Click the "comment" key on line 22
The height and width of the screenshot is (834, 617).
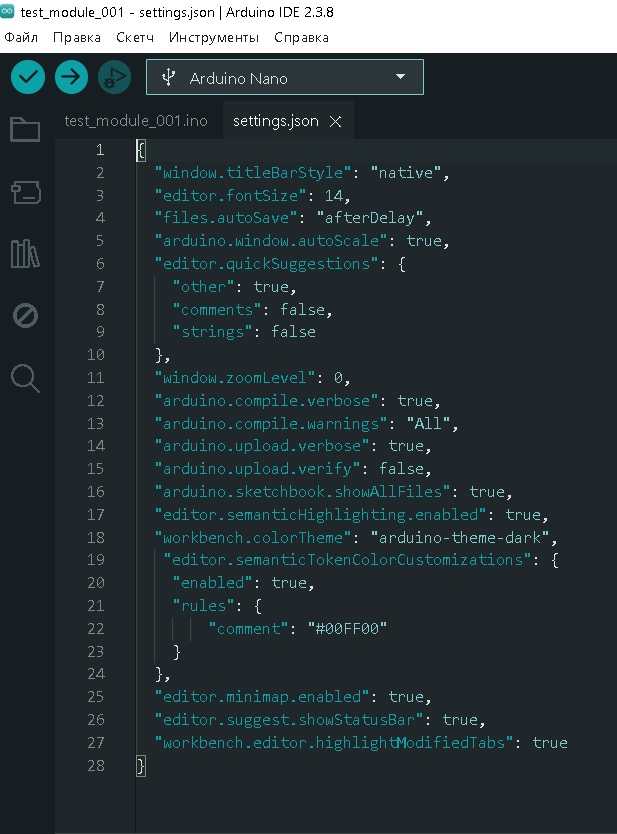point(248,629)
